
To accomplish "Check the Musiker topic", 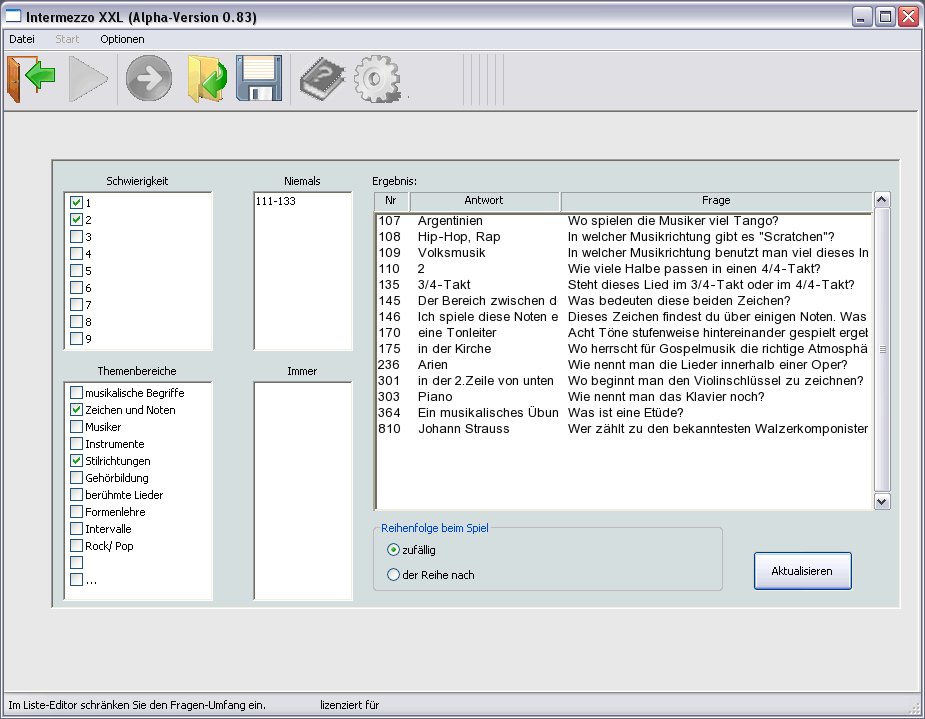I will point(76,426).
